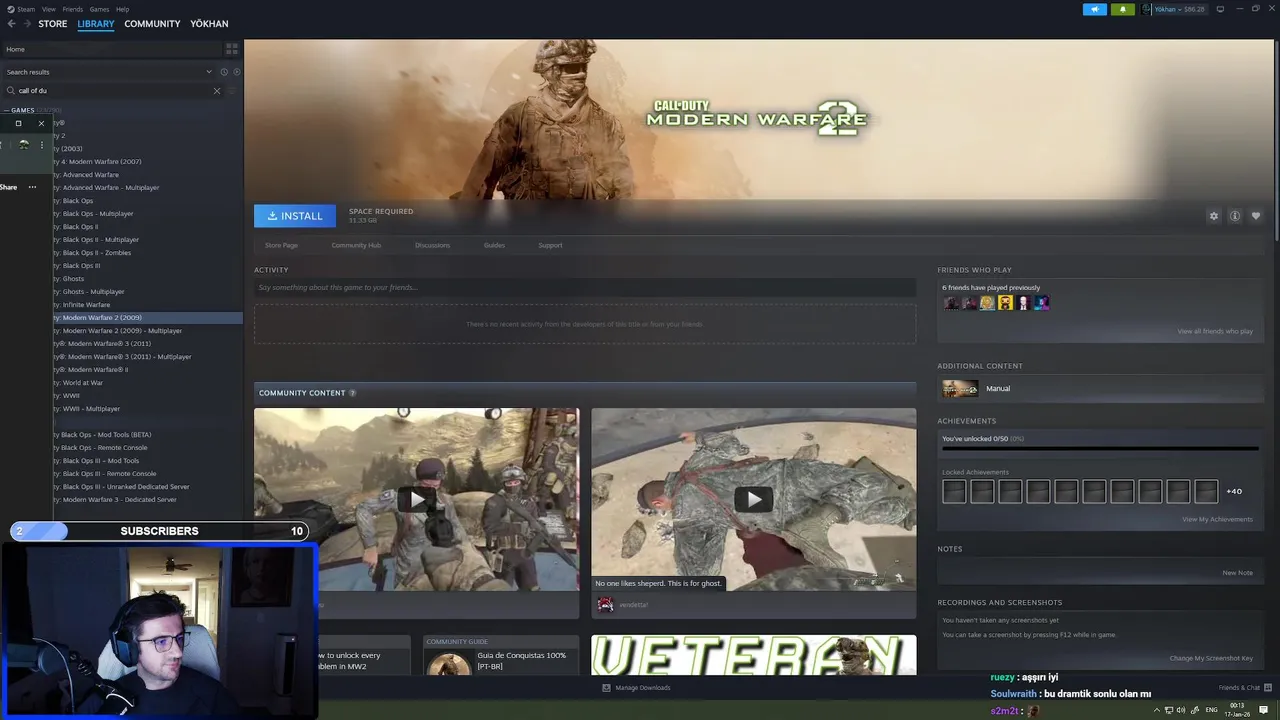Go back with the navigation back arrow
Viewport: 1280px width, 720px height.
[11, 24]
